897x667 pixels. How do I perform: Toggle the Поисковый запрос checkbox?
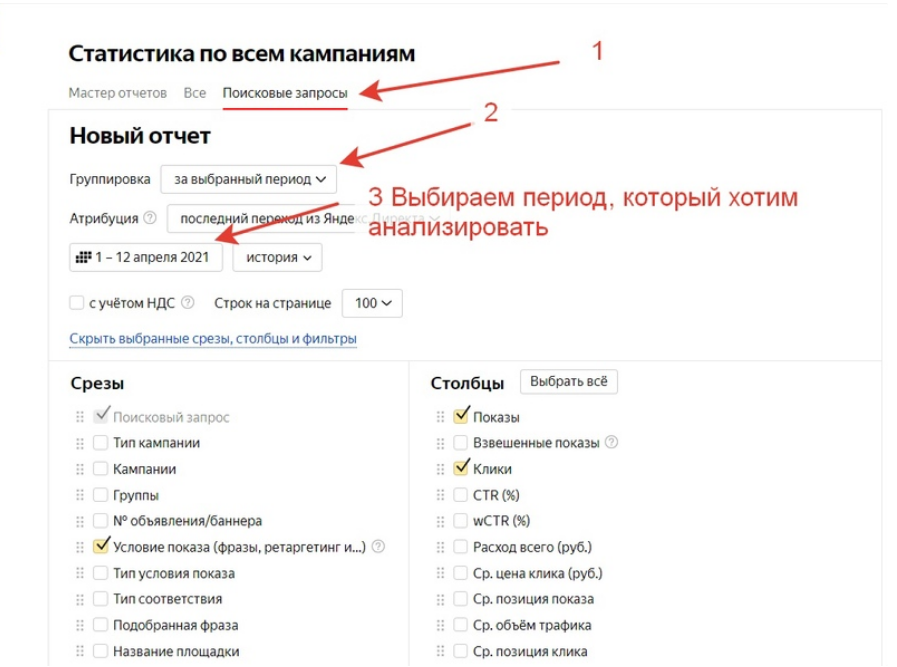101,416
